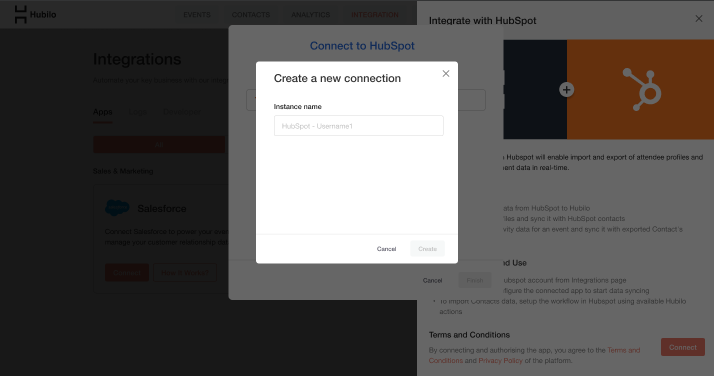Open Salesforce How it Works
The image size is (714, 376).
coord(185,273)
